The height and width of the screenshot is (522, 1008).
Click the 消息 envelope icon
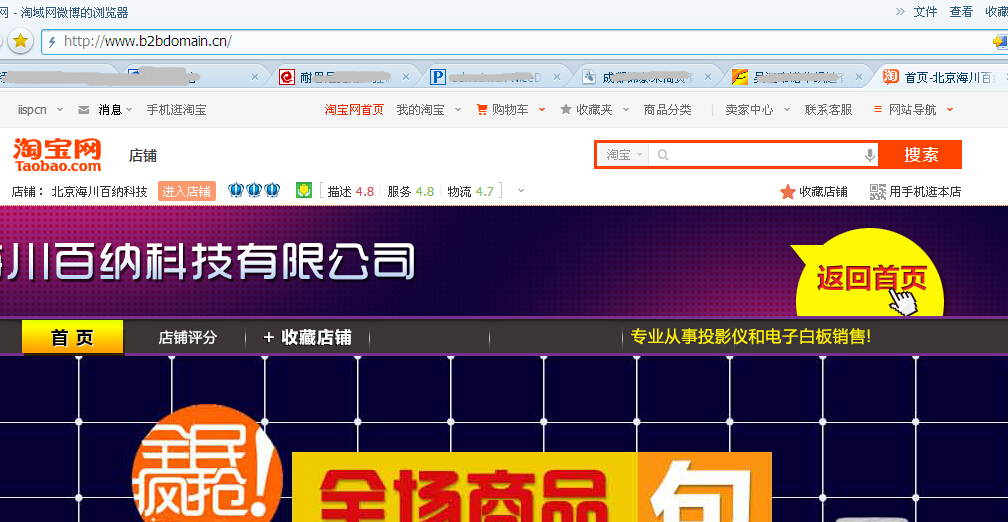[84, 110]
